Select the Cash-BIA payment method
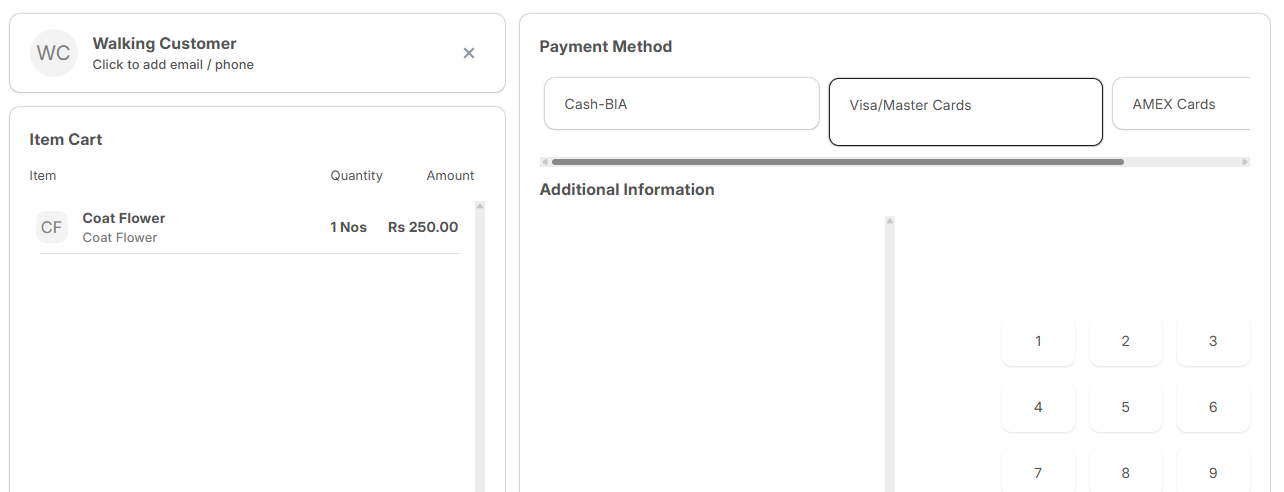This screenshot has height=492, width=1284. click(x=682, y=104)
